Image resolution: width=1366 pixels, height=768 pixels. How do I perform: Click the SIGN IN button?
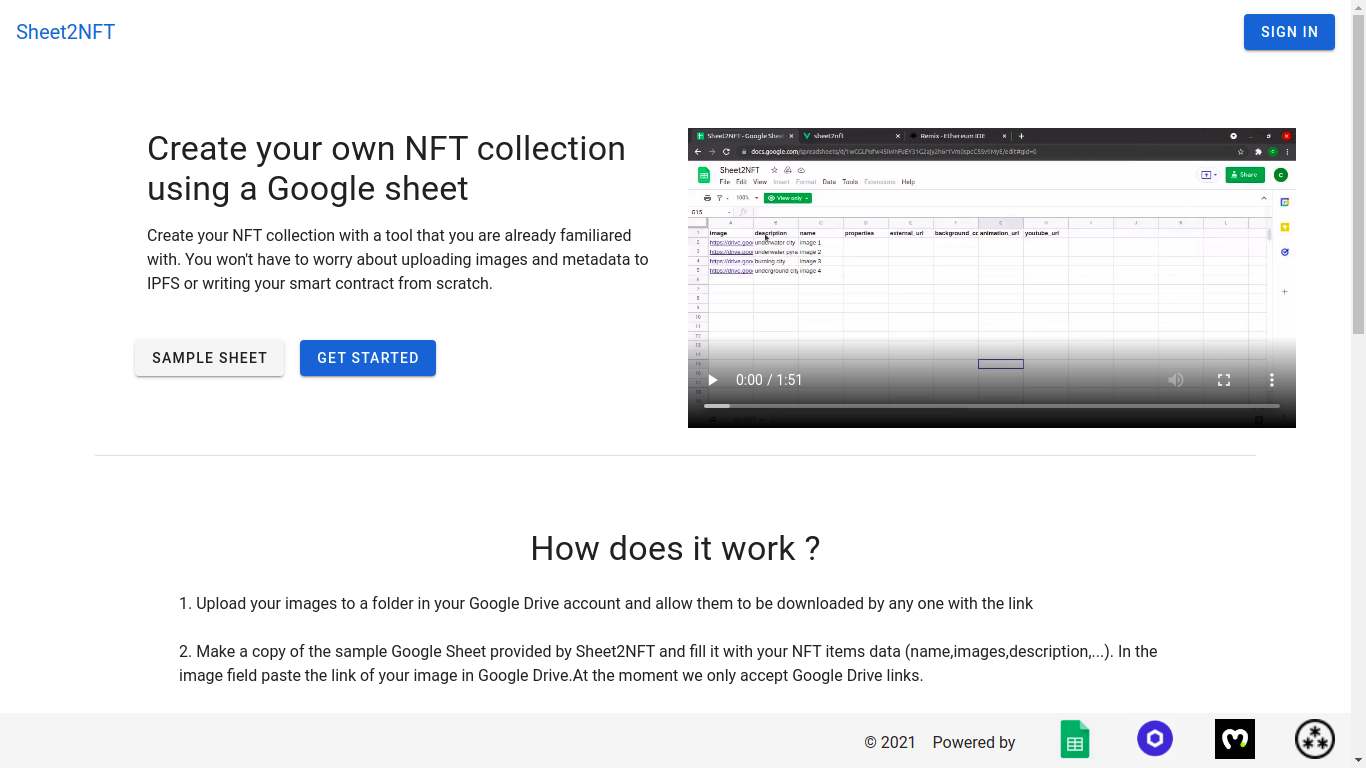coord(1289,32)
